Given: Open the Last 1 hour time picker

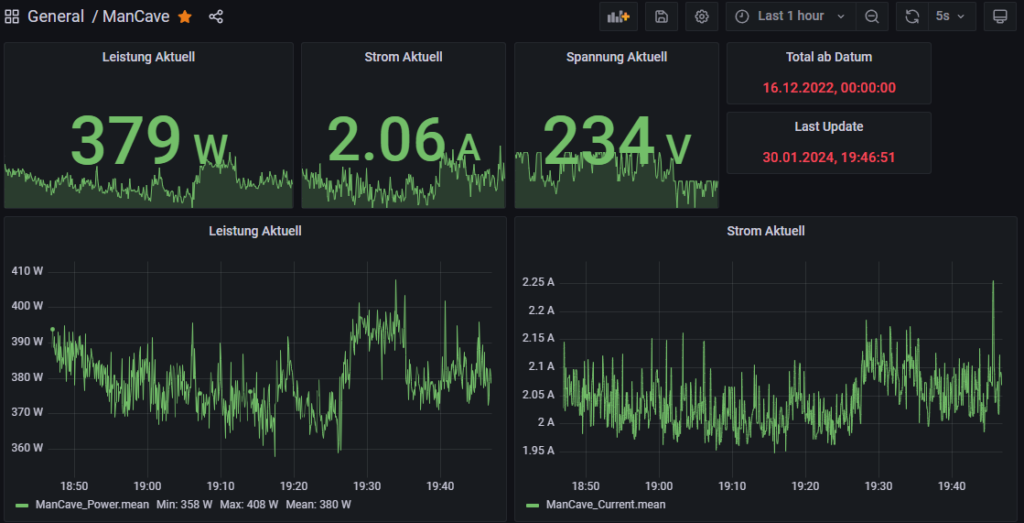Looking at the screenshot, I should pyautogui.click(x=790, y=16).
